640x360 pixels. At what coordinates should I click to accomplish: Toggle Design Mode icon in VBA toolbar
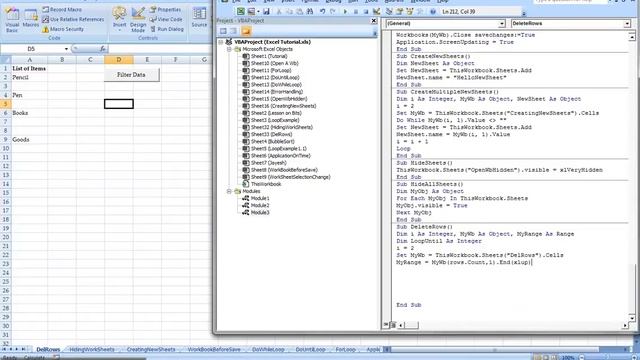[376, 11]
